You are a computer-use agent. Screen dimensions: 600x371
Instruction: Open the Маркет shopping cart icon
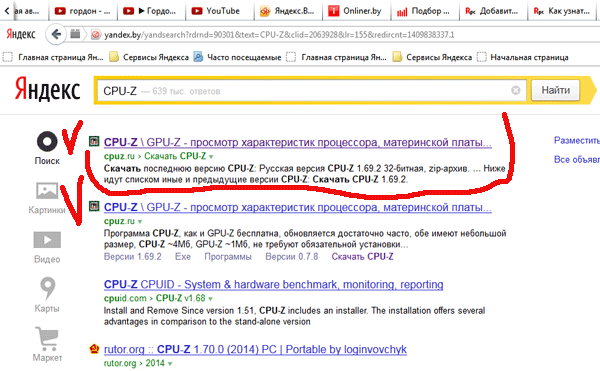(47, 338)
